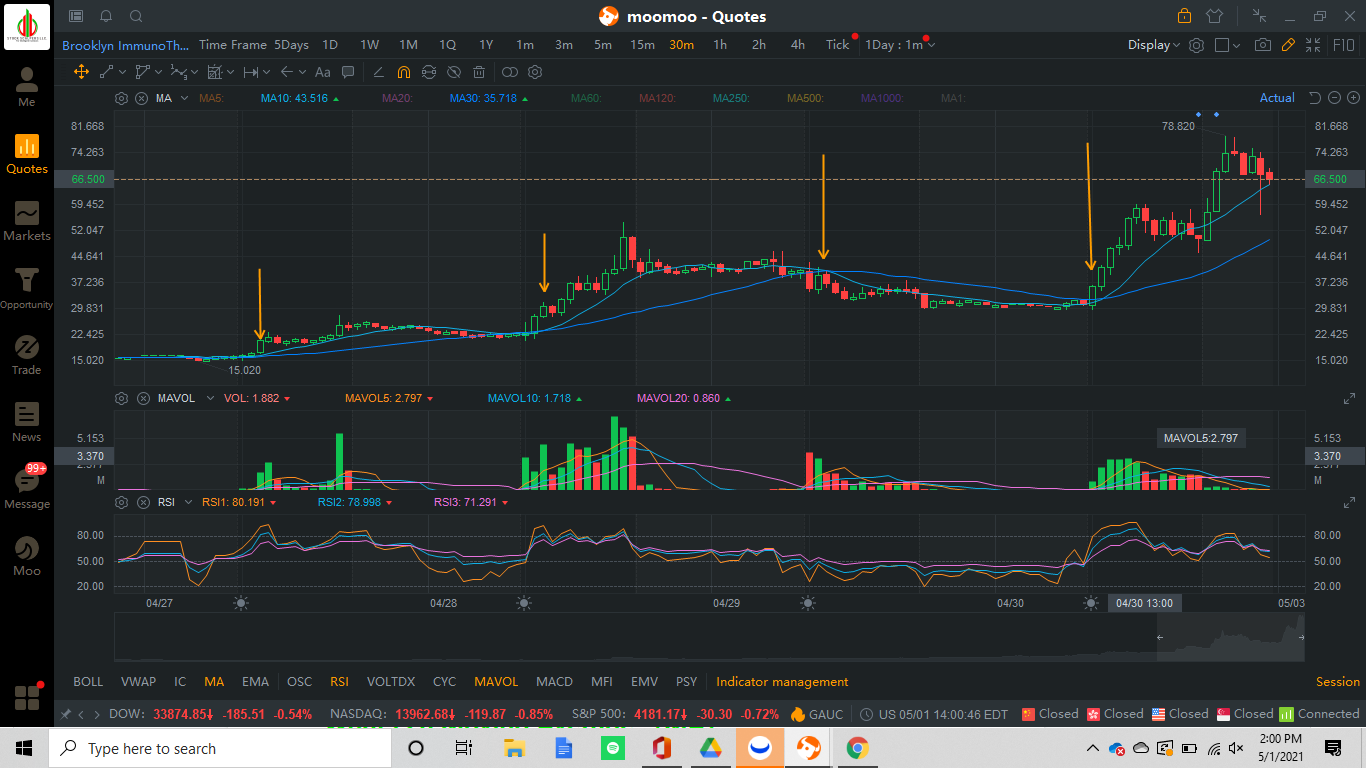The image size is (1366, 768).
Task: Switch to Tick time frame
Action: pyautogui.click(x=837, y=45)
